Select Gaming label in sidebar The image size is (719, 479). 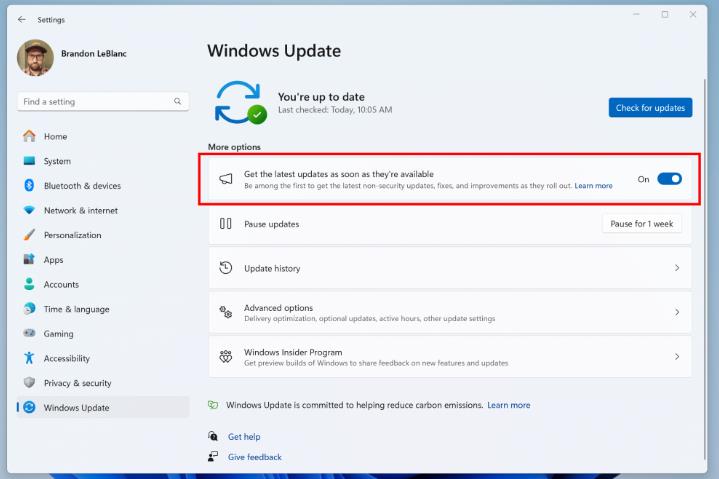58,334
